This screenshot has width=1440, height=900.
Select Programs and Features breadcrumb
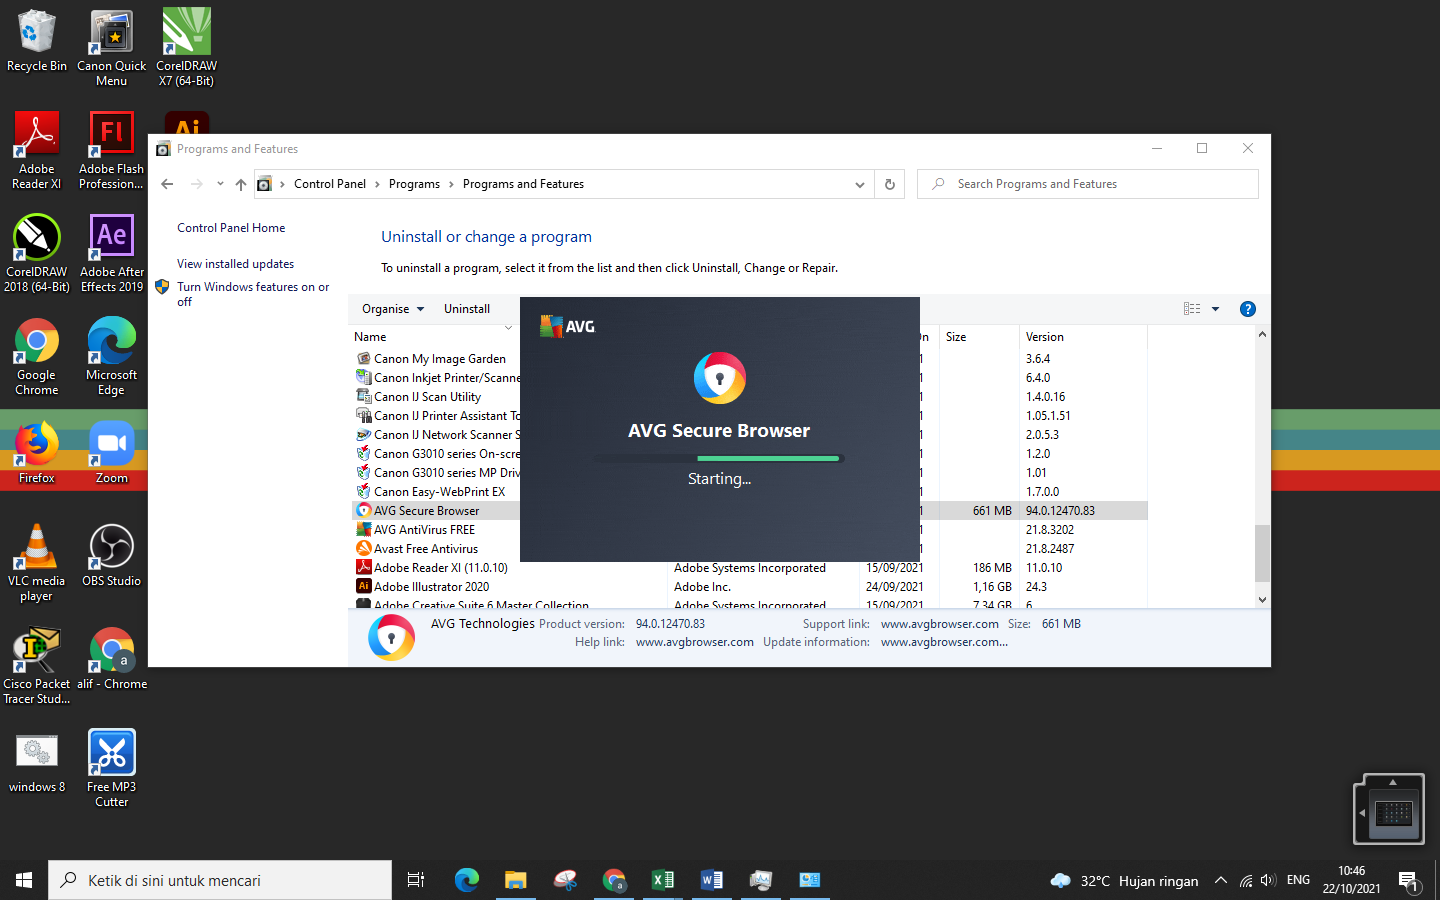pyautogui.click(x=523, y=184)
